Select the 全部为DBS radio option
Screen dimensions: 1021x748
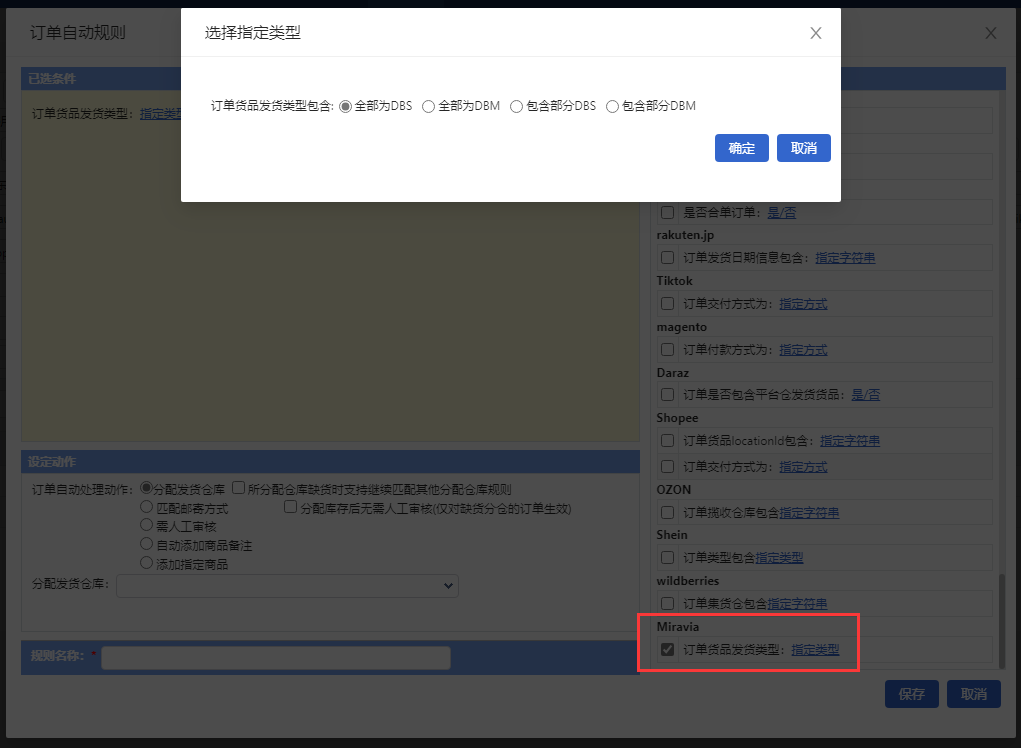[345, 106]
